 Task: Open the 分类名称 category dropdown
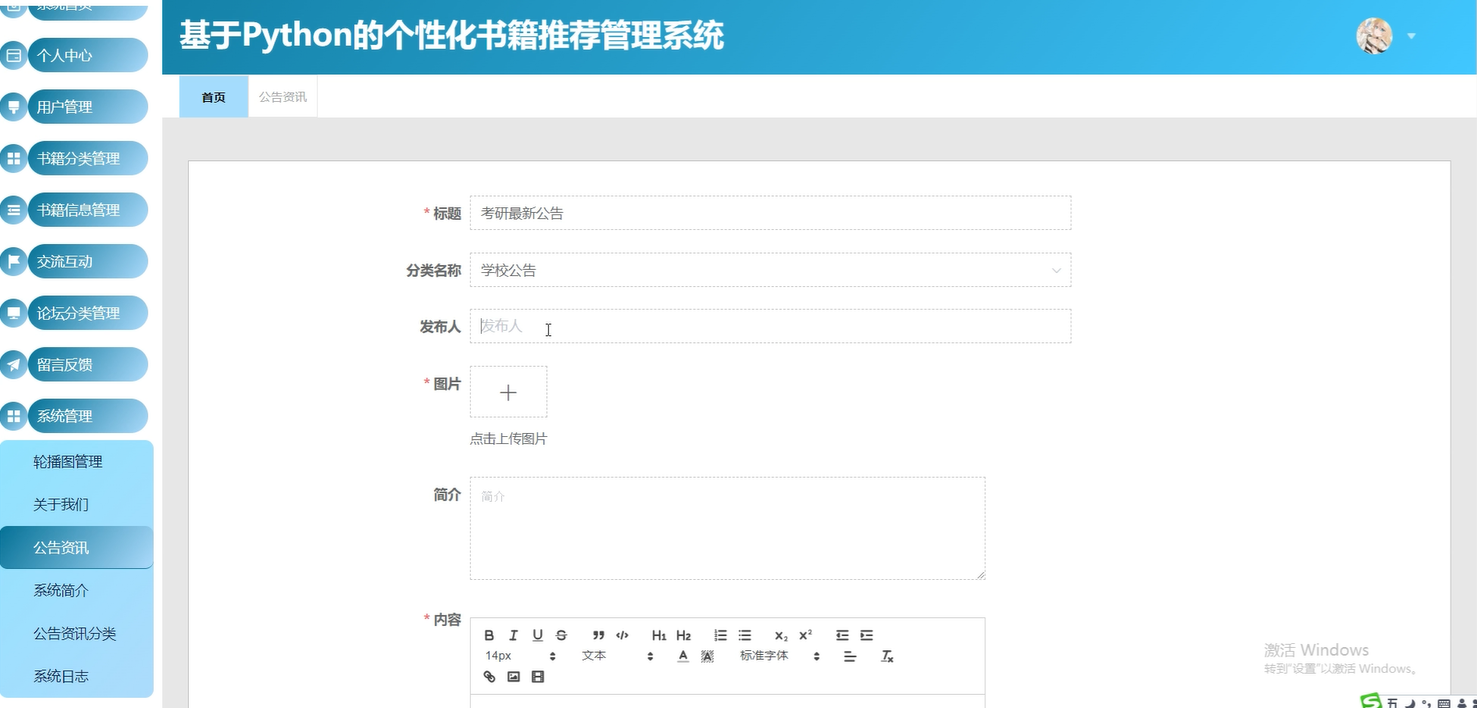pos(770,270)
